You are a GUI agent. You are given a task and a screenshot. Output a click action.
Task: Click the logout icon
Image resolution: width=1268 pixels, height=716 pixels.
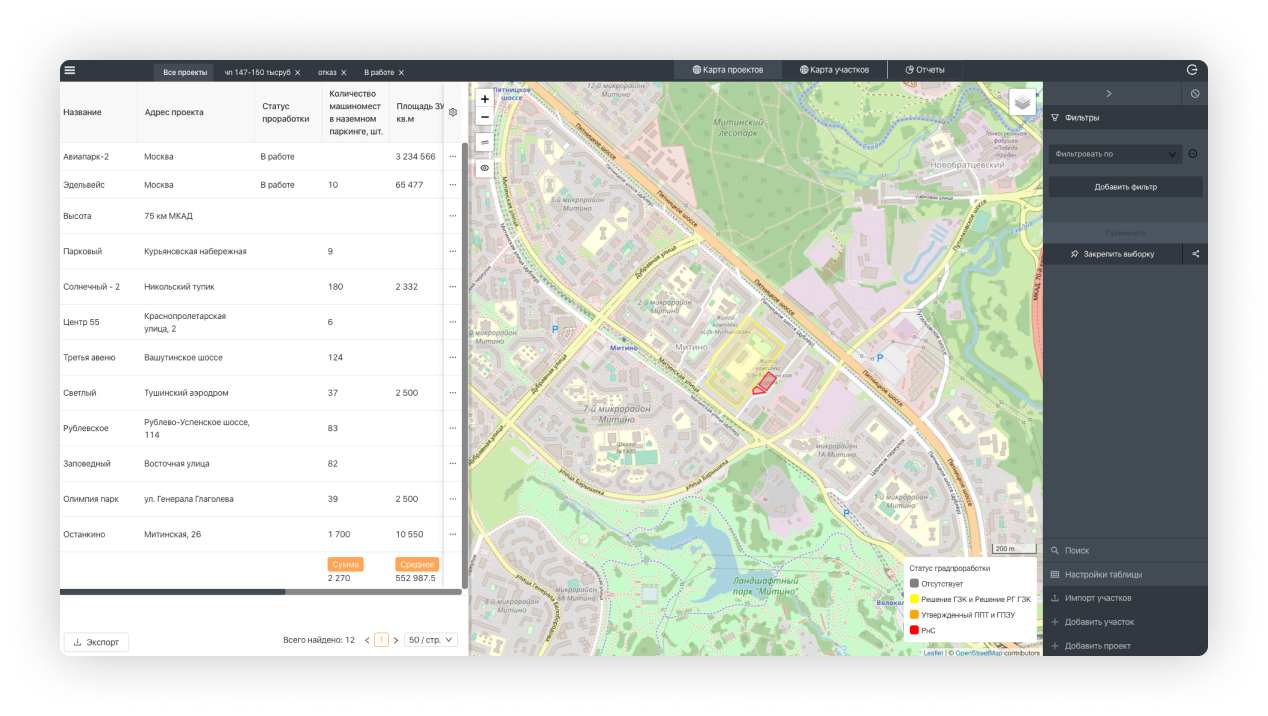click(x=1192, y=70)
